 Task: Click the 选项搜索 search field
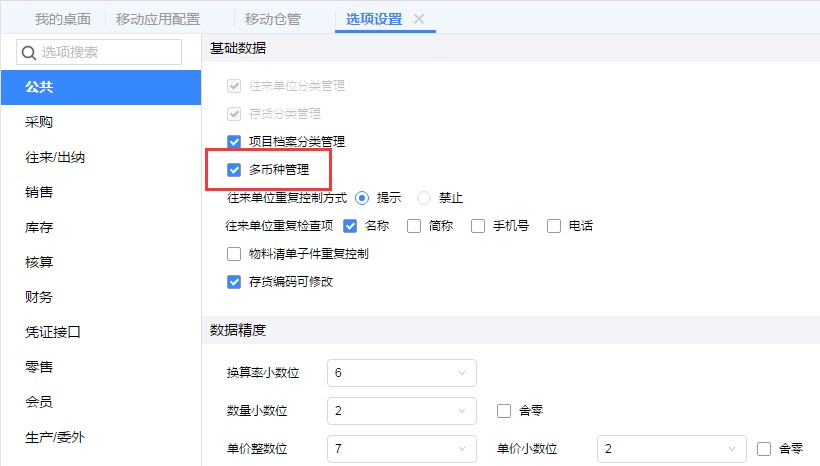pos(107,53)
